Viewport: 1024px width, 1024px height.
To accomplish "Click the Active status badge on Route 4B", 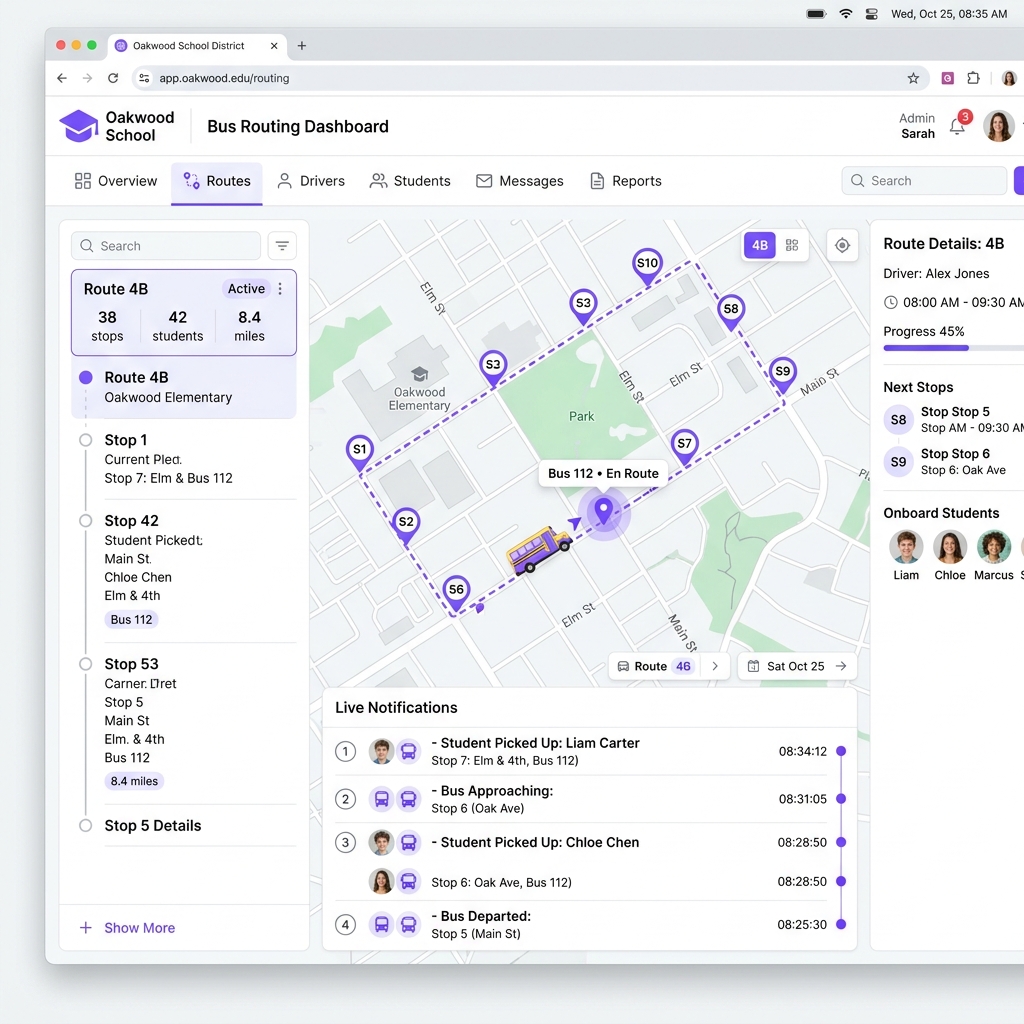I will pos(246,289).
